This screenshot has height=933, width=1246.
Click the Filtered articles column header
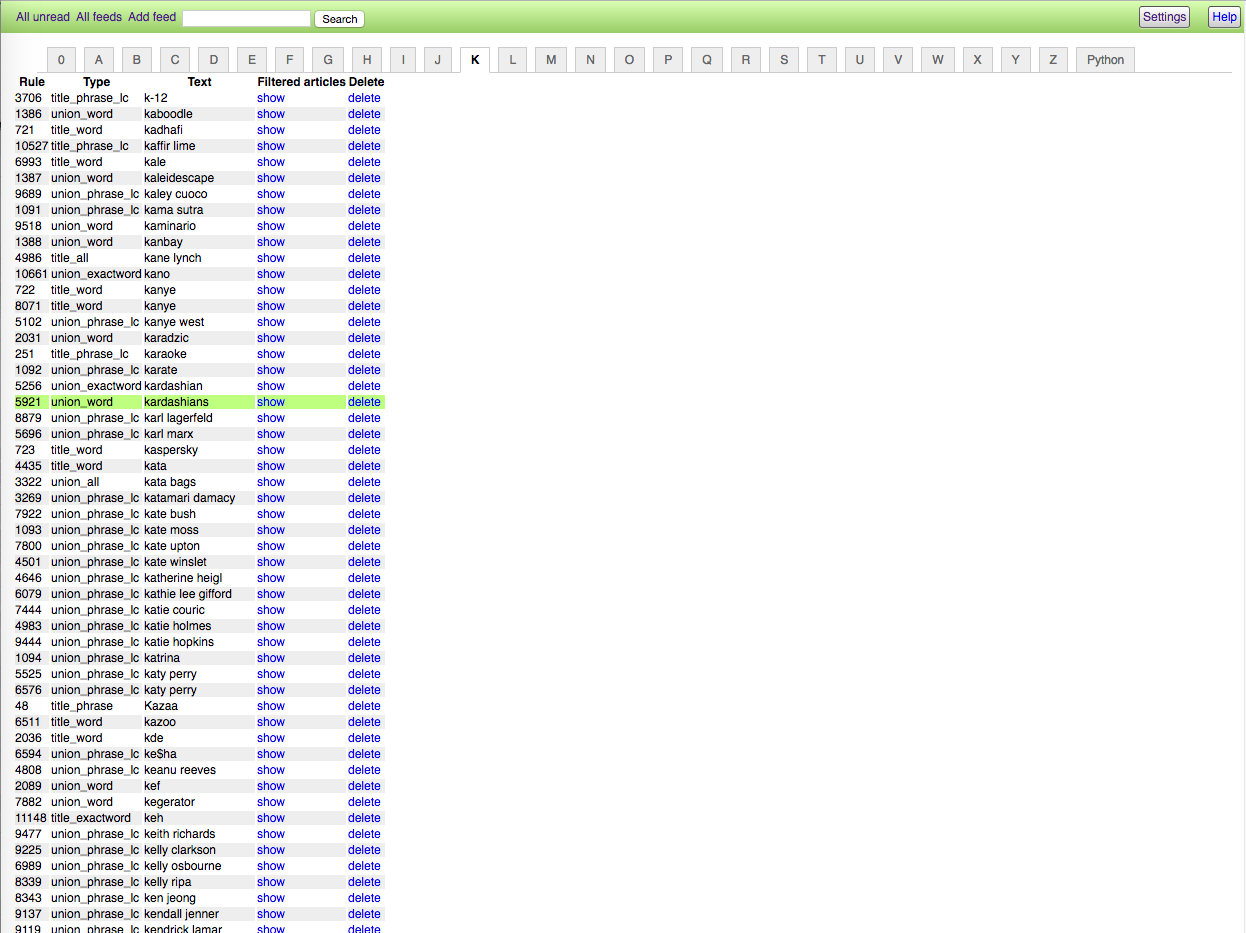[x=301, y=82]
